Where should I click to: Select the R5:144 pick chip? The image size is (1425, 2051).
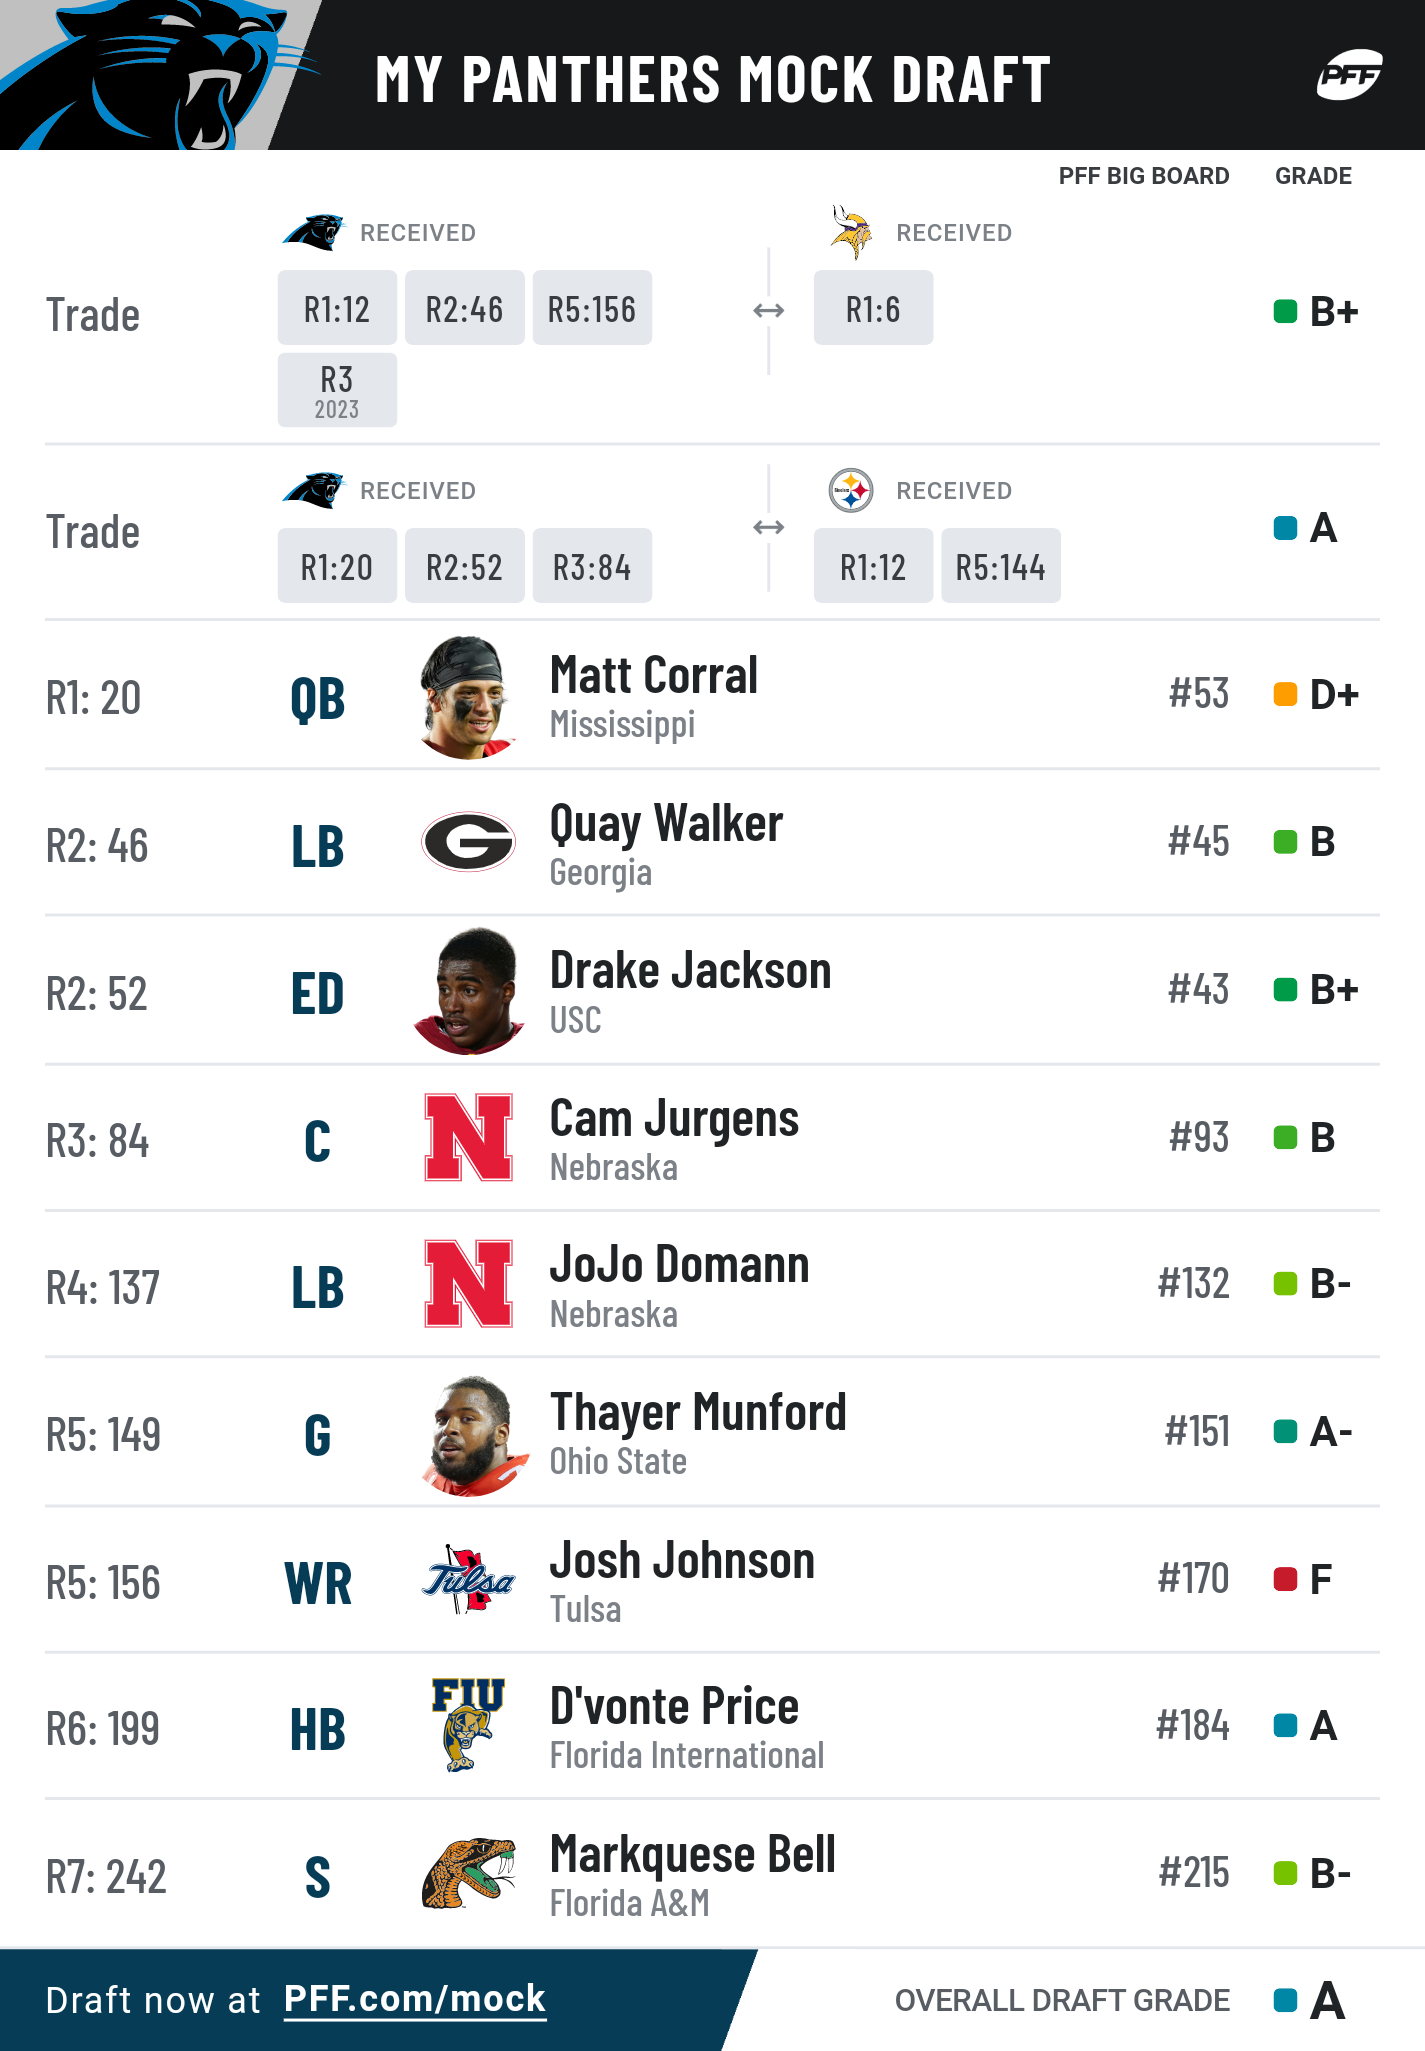[1001, 566]
